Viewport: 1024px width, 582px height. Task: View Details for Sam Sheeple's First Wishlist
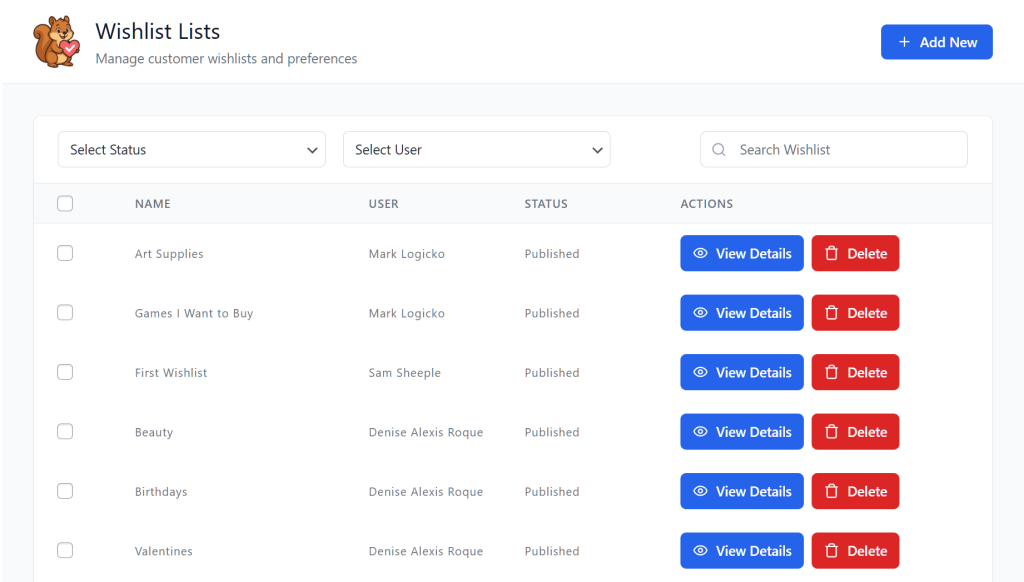(742, 372)
